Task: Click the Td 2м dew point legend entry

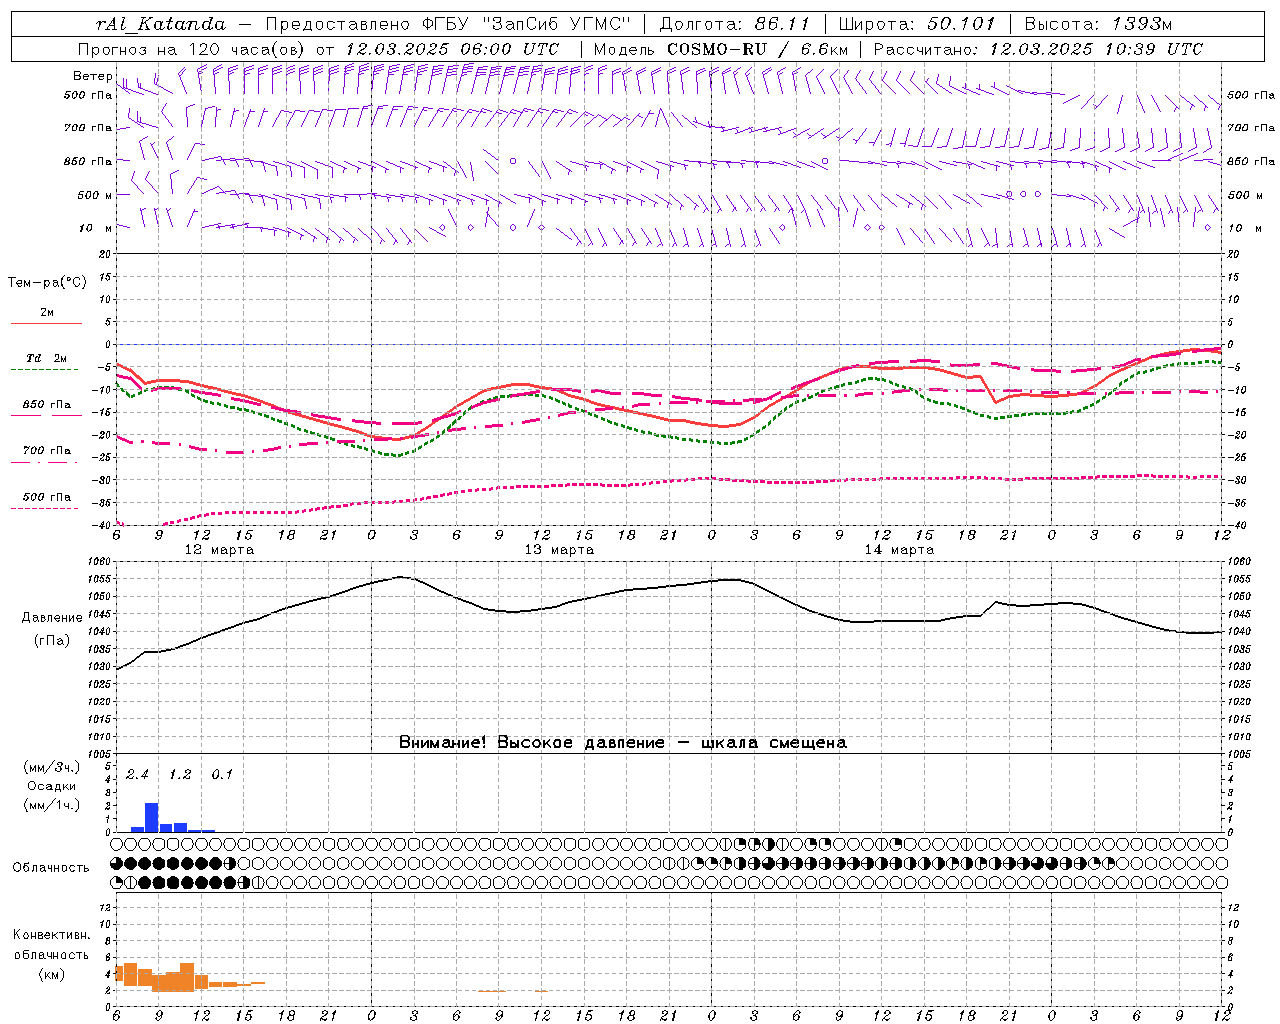Action: point(47,358)
